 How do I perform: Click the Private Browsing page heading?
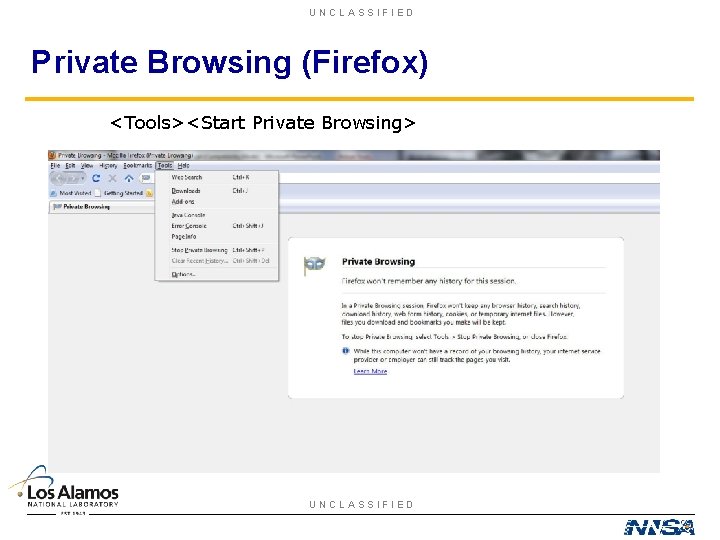(x=378, y=262)
